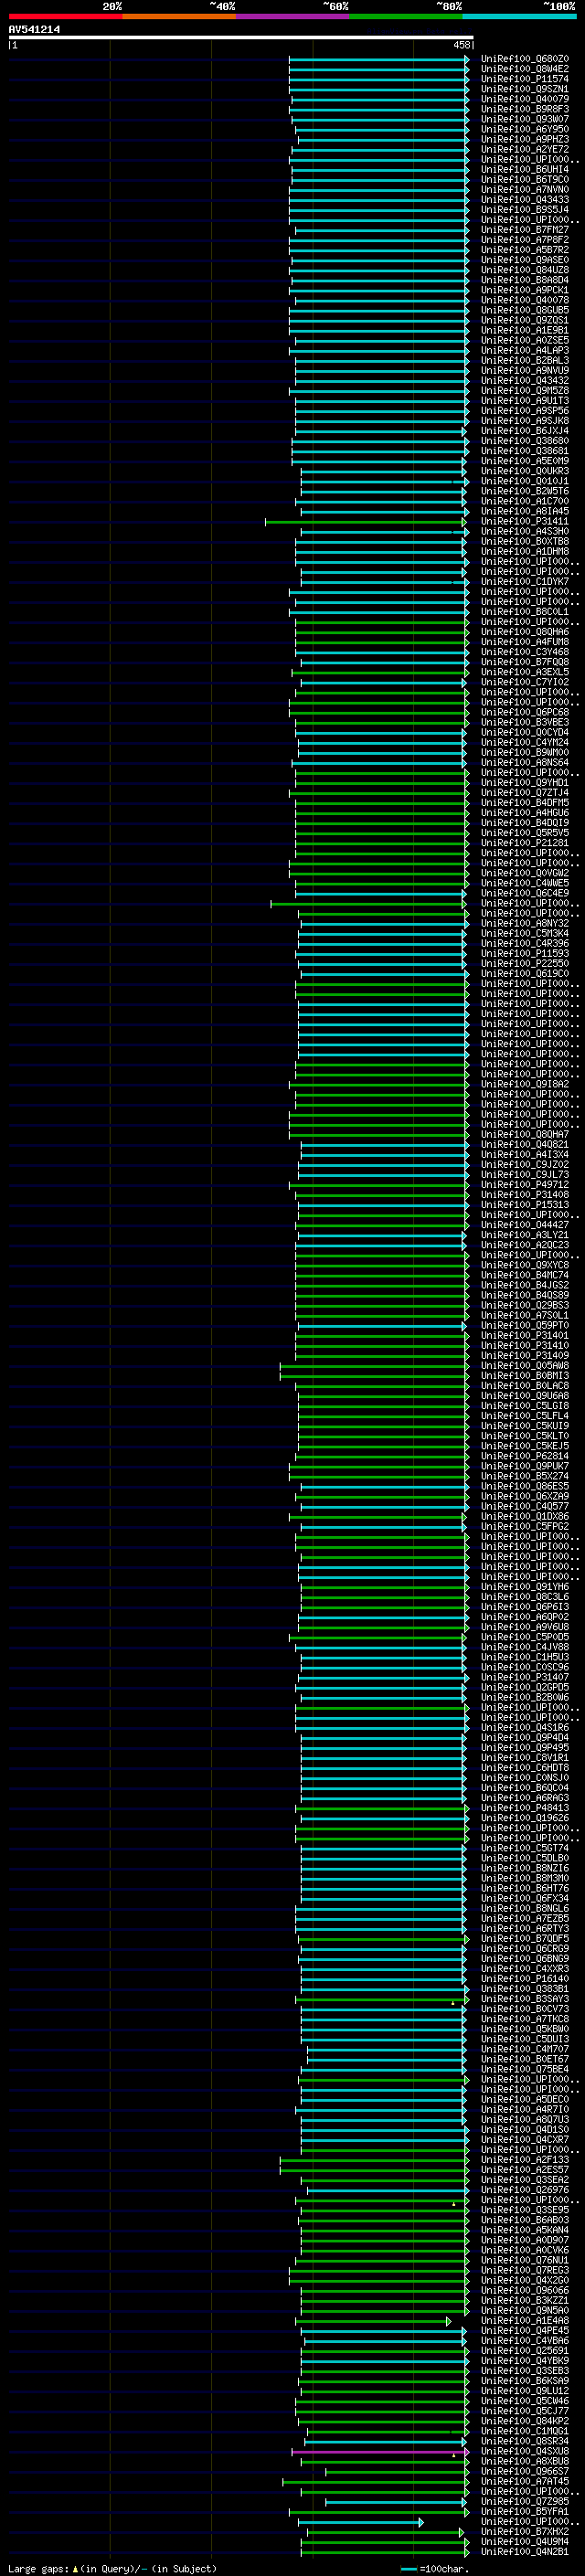This screenshot has height=2576, width=585.
Task: Select the UniRef100_Q40078 label
Action: [x=525, y=300]
